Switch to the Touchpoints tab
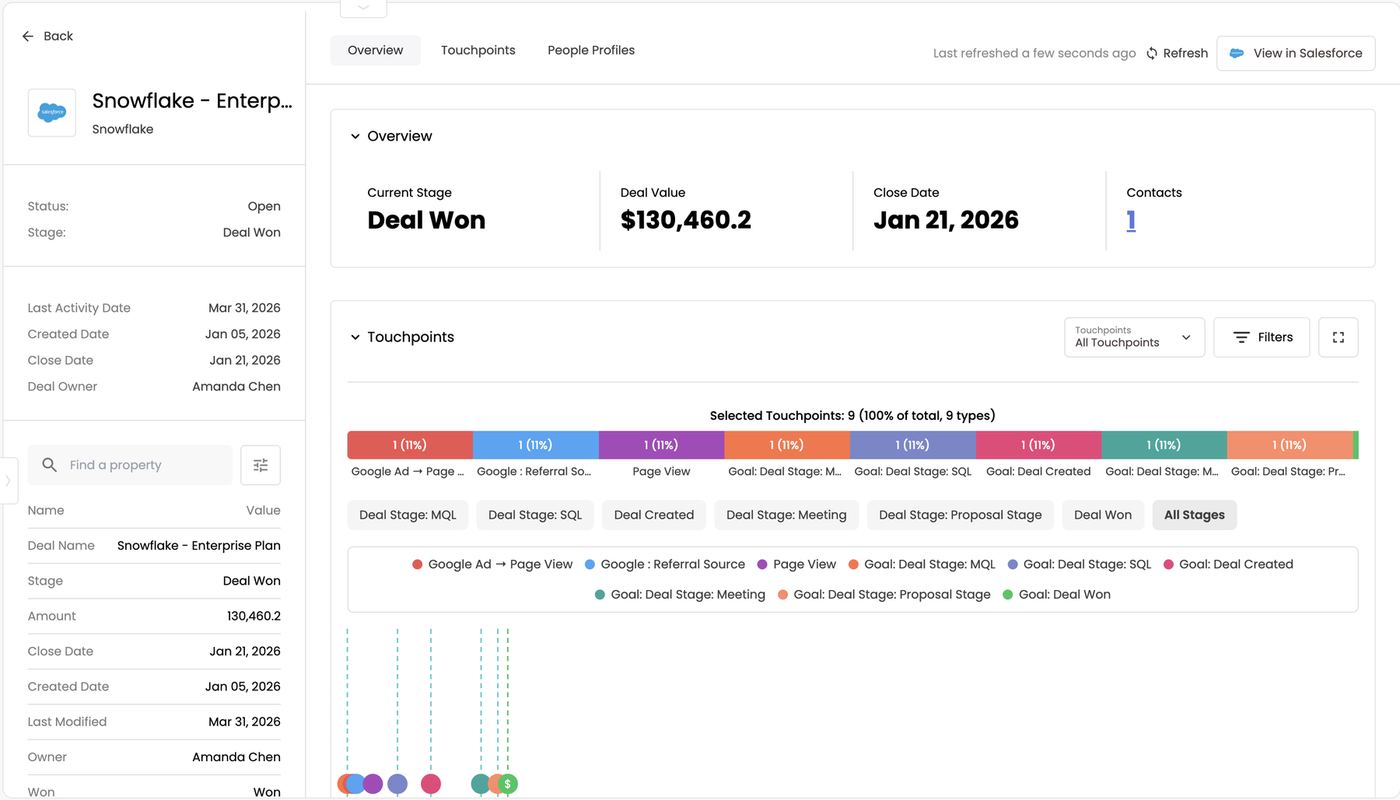 (478, 50)
